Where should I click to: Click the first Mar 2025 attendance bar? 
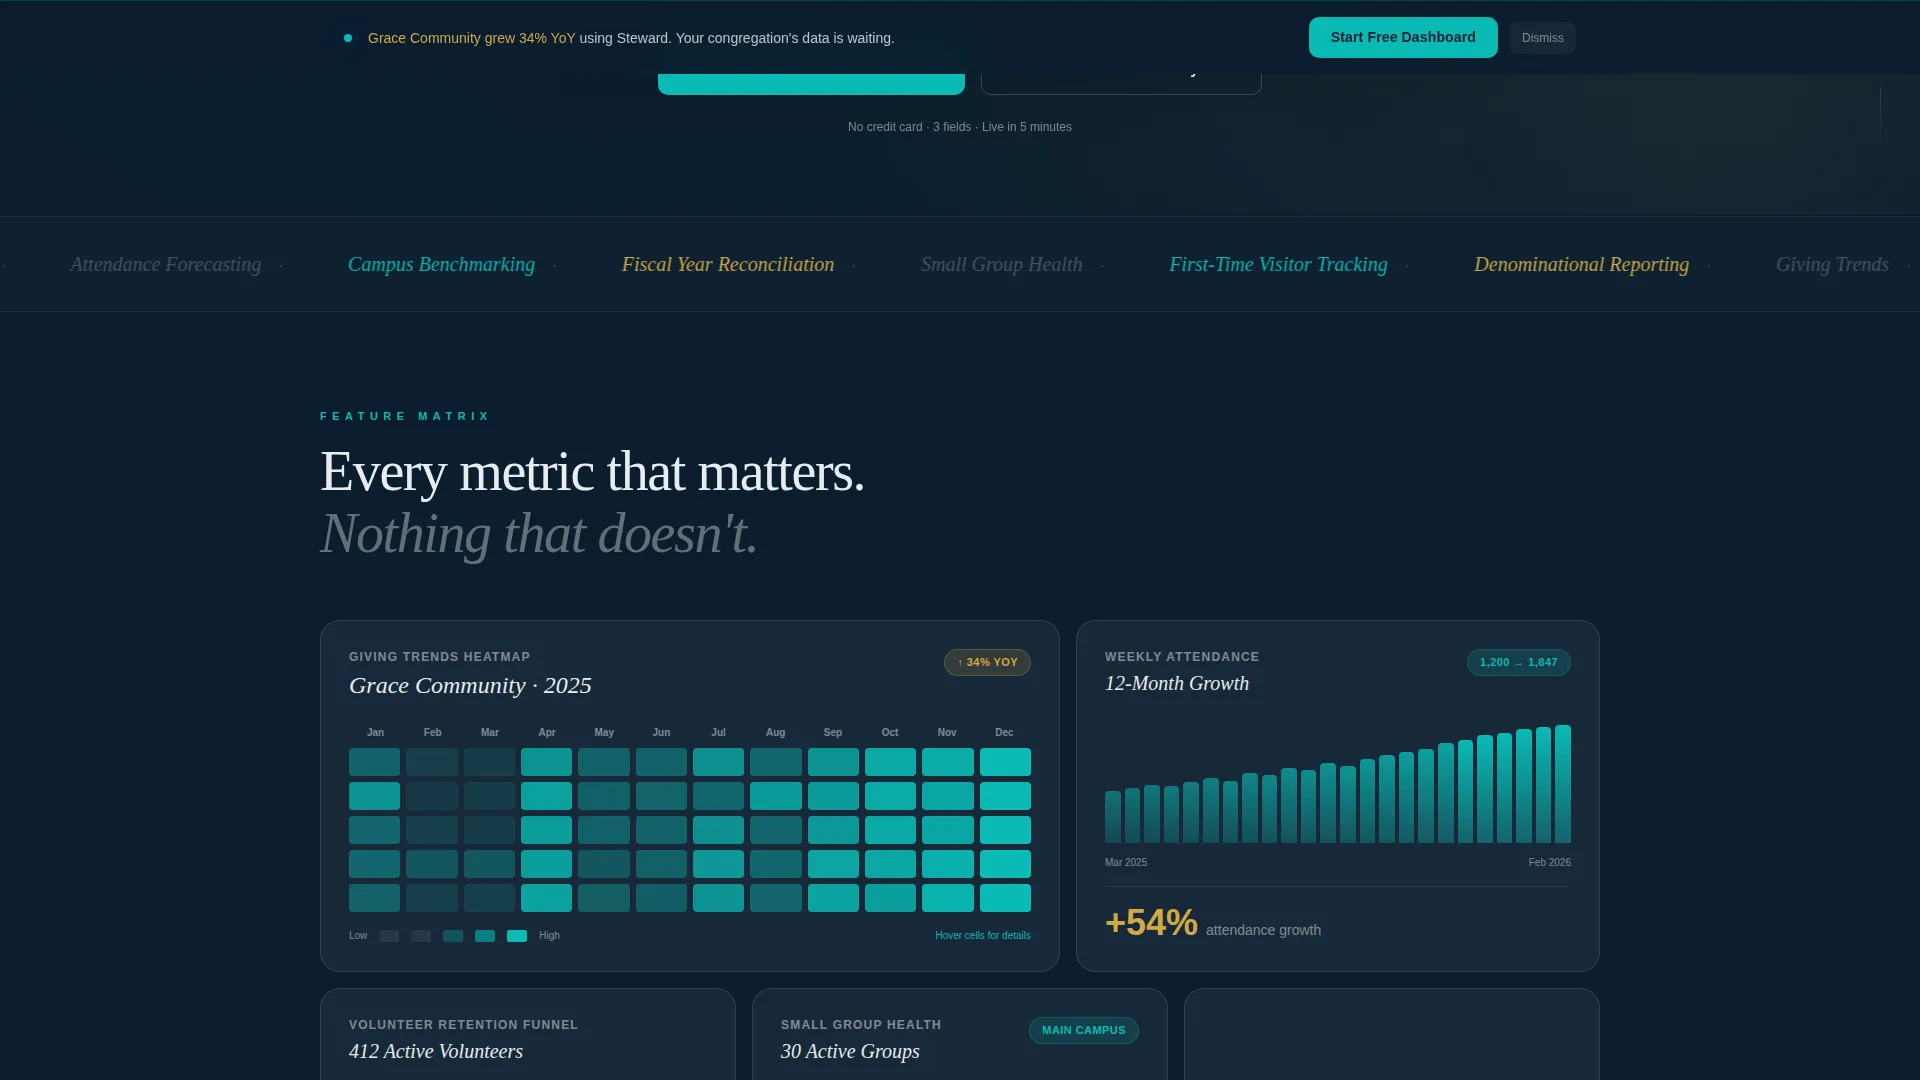(1113, 817)
